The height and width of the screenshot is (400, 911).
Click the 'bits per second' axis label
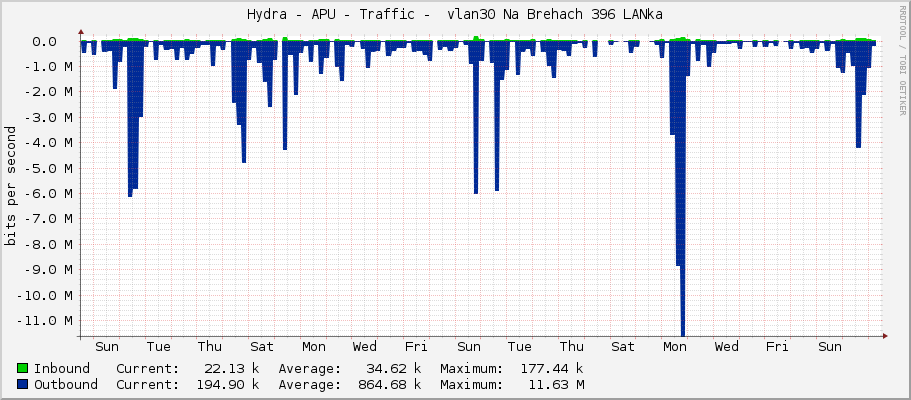tap(10, 186)
